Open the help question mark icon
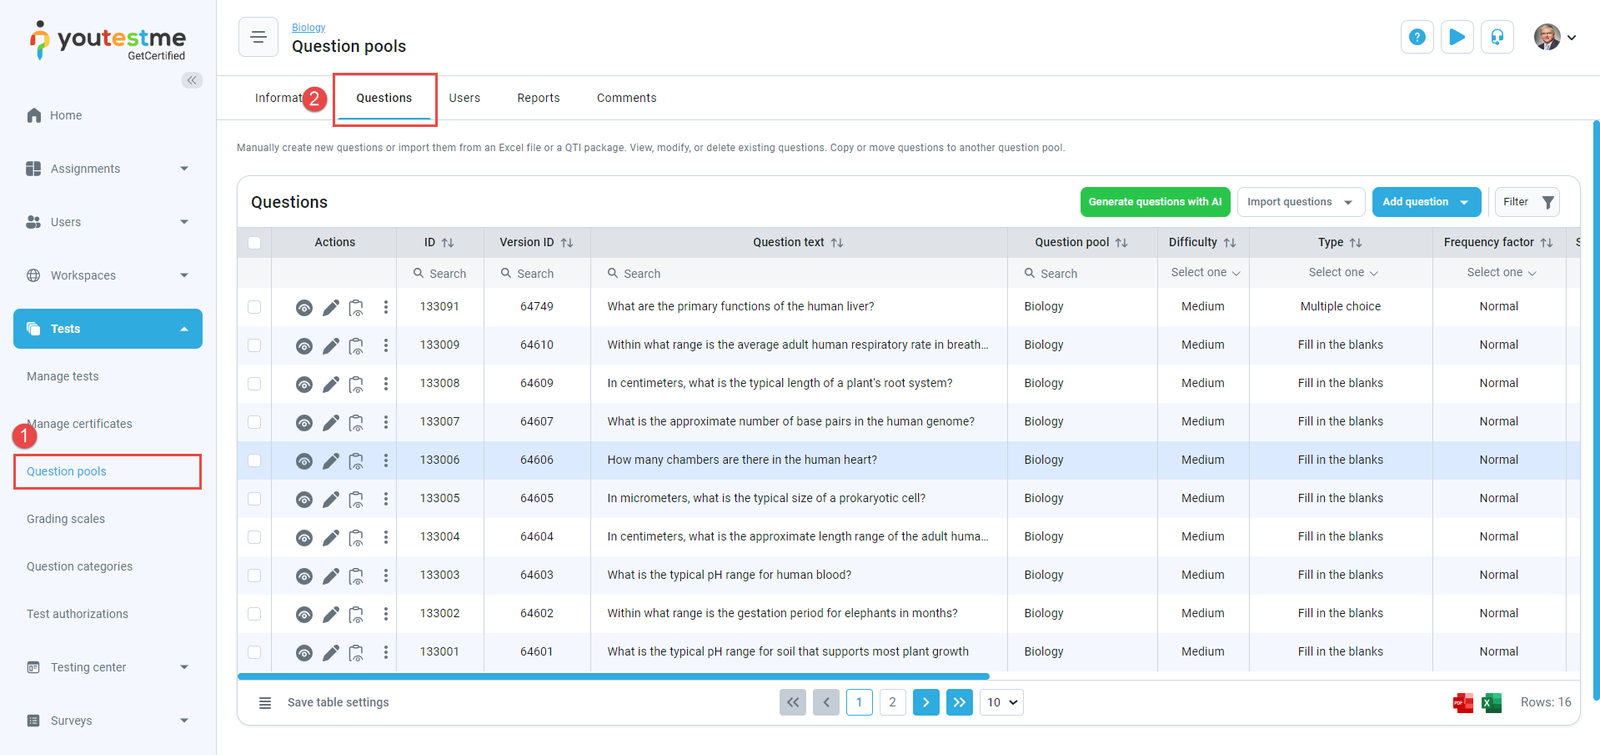 tap(1417, 37)
